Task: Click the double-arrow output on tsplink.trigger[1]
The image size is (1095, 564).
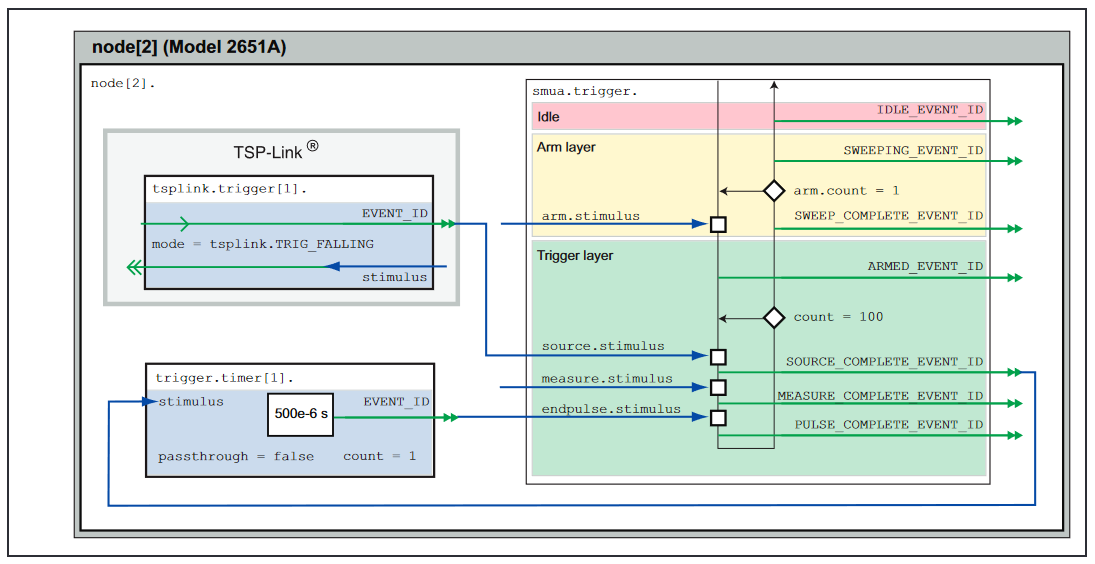Action: (133, 267)
